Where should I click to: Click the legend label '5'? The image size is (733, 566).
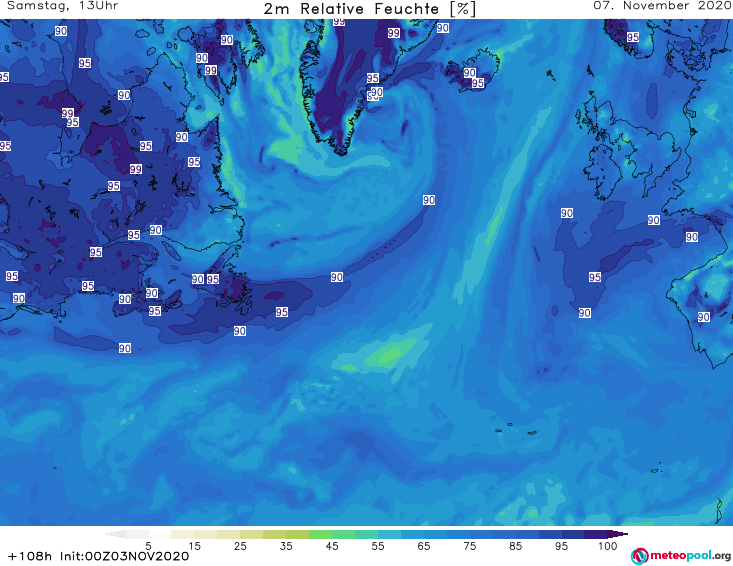coord(148,546)
